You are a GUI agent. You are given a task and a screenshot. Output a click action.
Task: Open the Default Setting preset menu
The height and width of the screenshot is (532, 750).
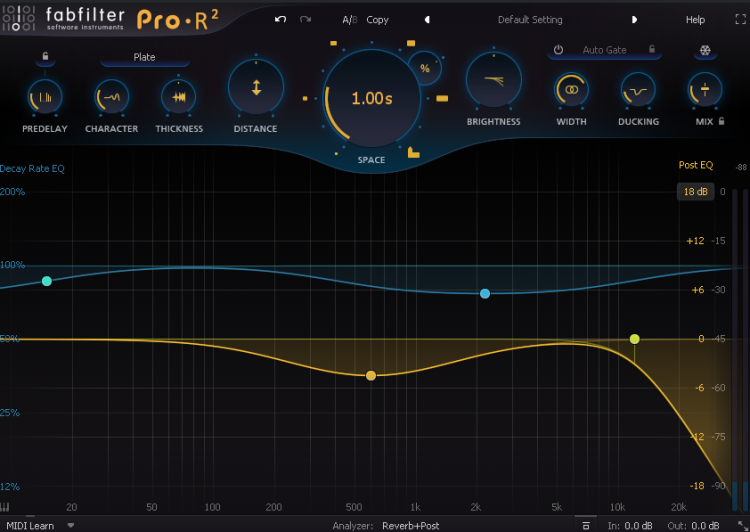click(530, 20)
